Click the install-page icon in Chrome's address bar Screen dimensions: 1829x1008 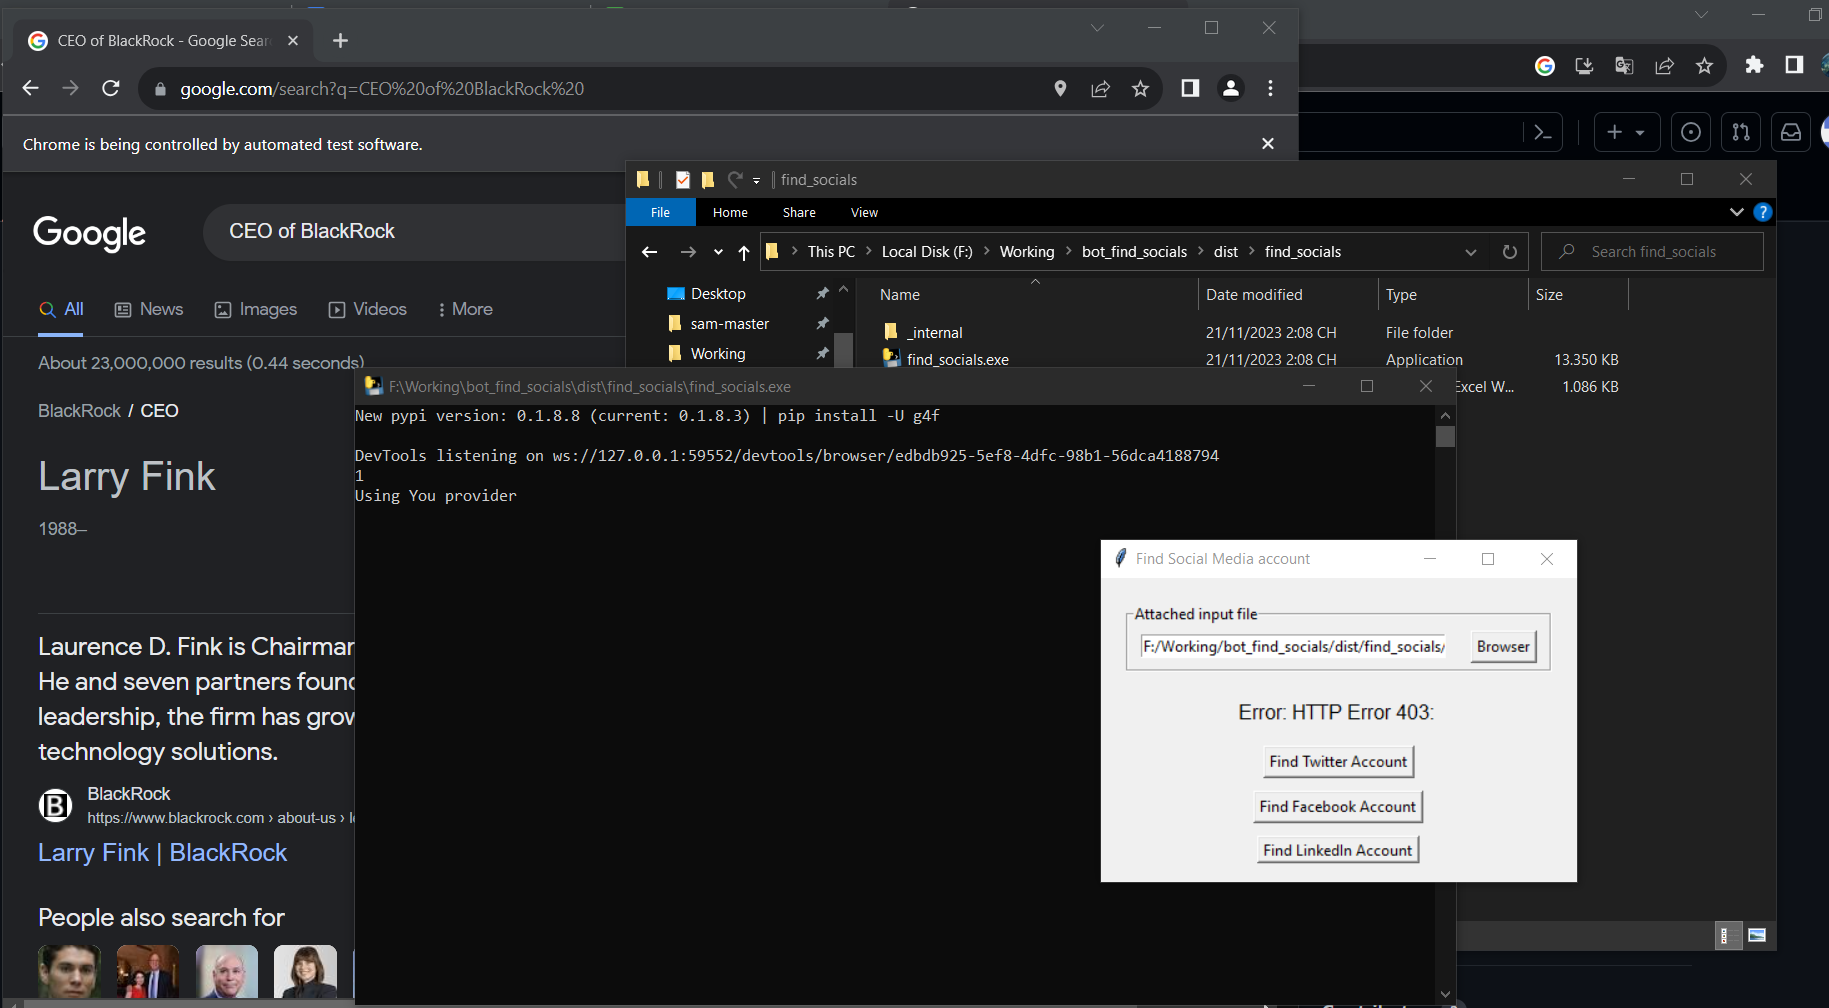pos(1583,66)
